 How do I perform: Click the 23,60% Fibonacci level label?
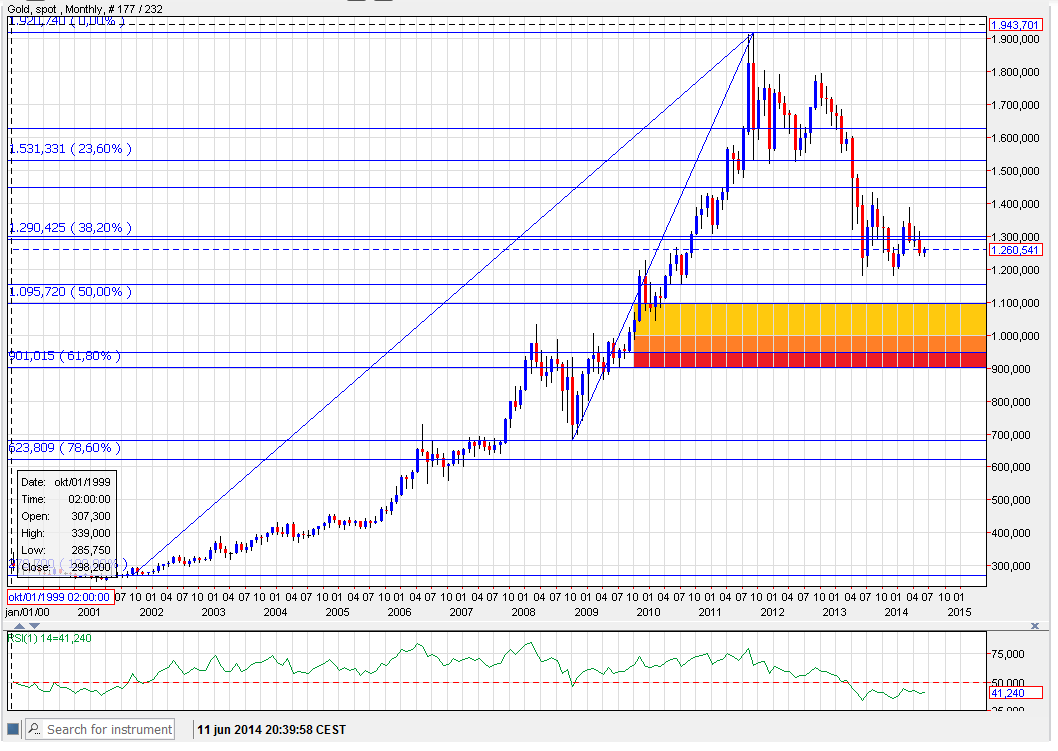[x=71, y=149]
